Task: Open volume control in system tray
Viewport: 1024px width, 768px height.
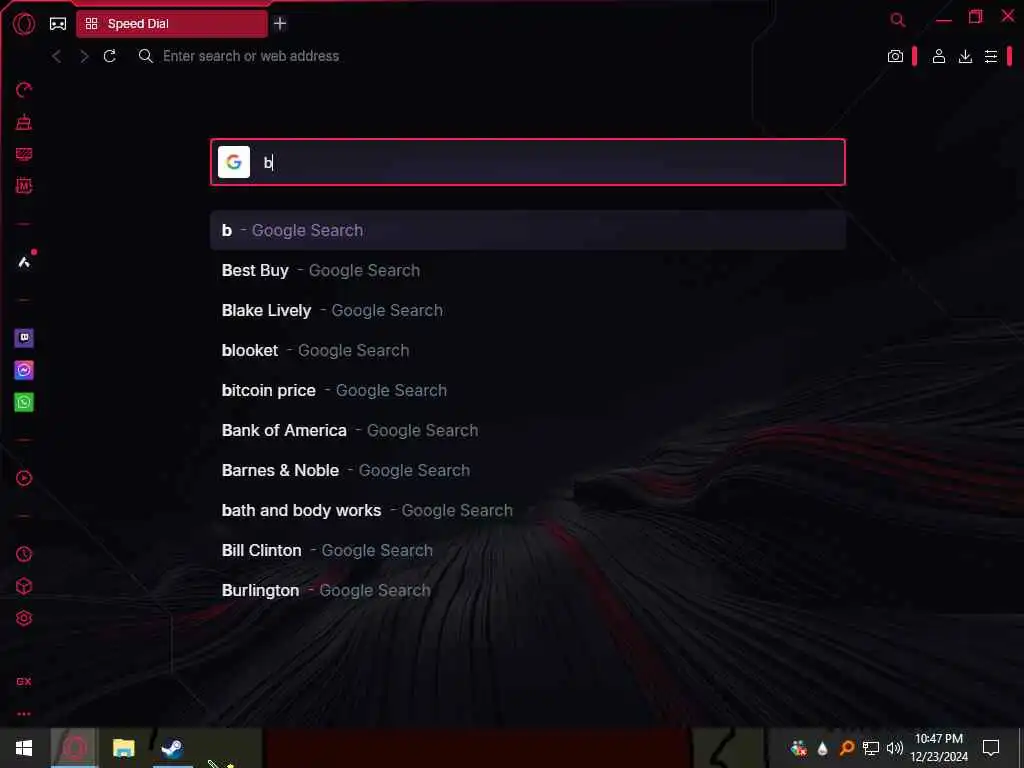Action: click(895, 748)
